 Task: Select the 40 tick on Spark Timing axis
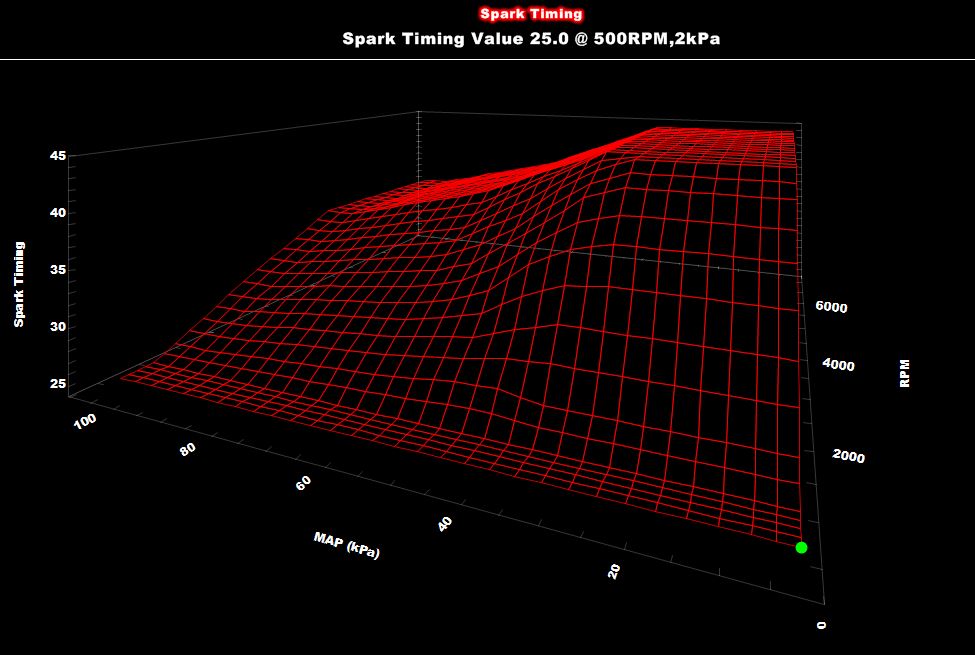point(56,213)
